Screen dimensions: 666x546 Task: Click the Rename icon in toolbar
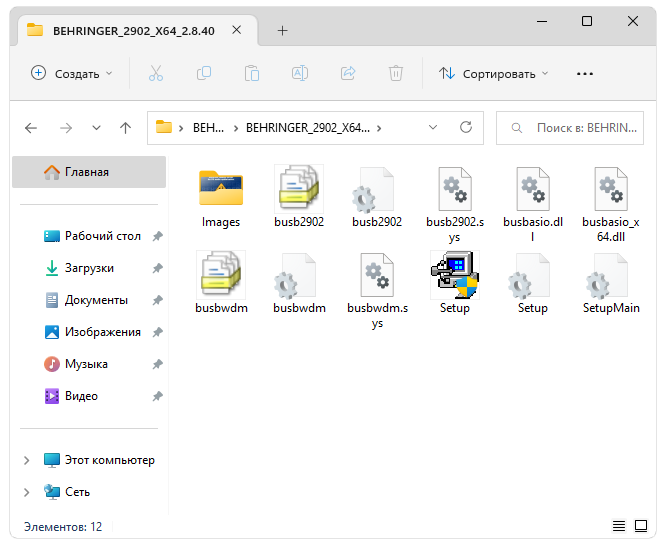(300, 73)
